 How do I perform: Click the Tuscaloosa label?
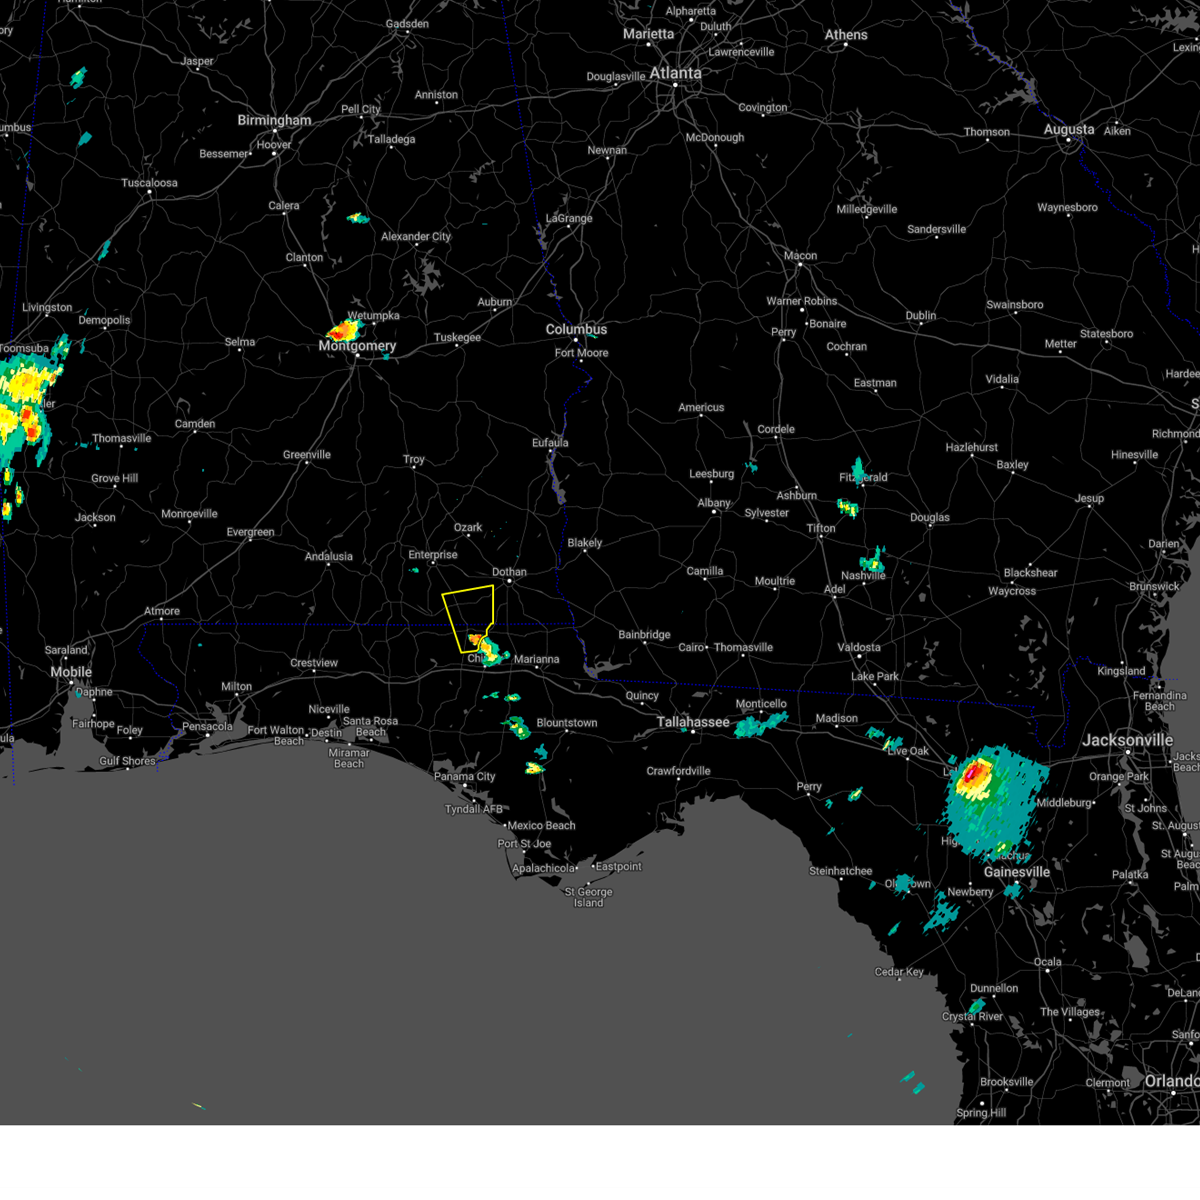(149, 183)
